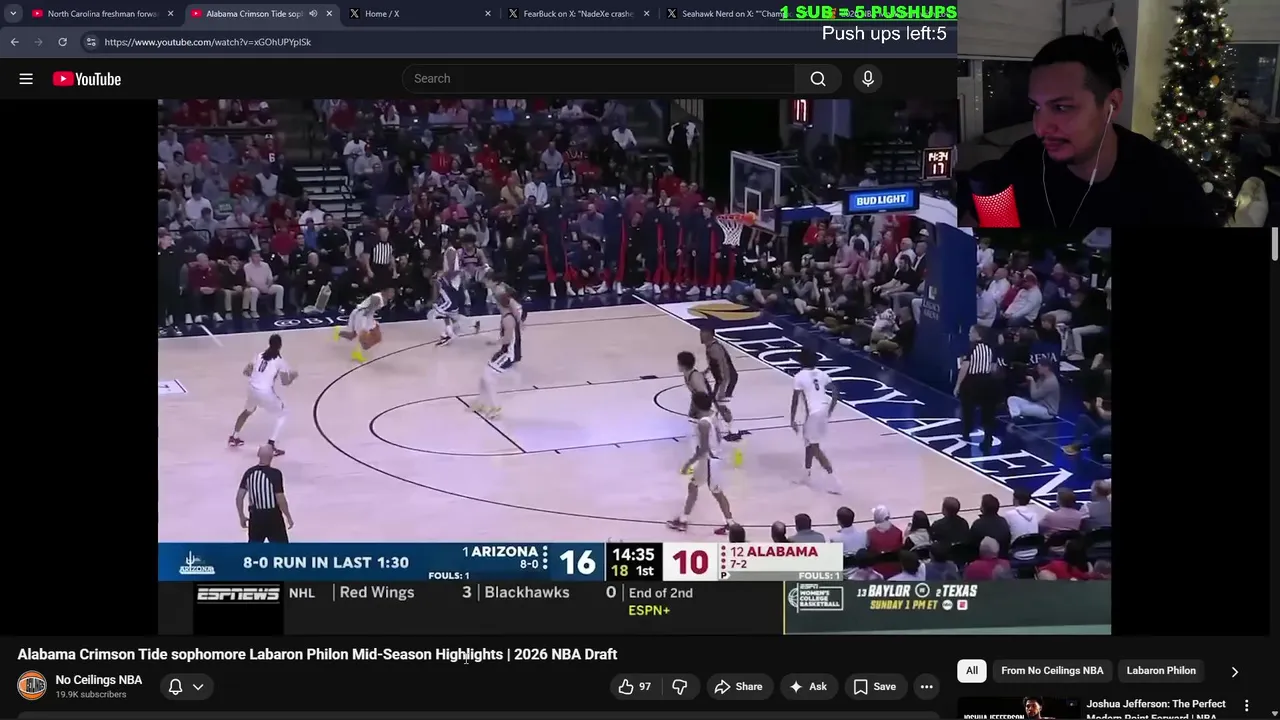Image resolution: width=1280 pixels, height=720 pixels.
Task: Select the YouTube URL in address bar
Action: pyautogui.click(x=208, y=42)
